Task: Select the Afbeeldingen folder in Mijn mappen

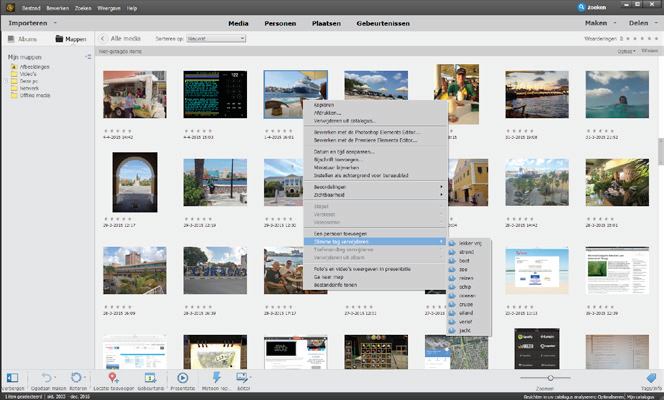Action: [32, 68]
